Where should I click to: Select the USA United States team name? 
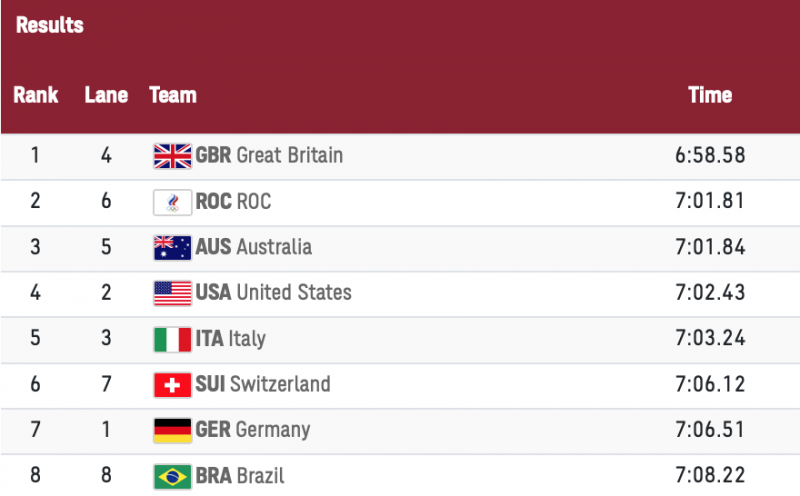point(274,293)
